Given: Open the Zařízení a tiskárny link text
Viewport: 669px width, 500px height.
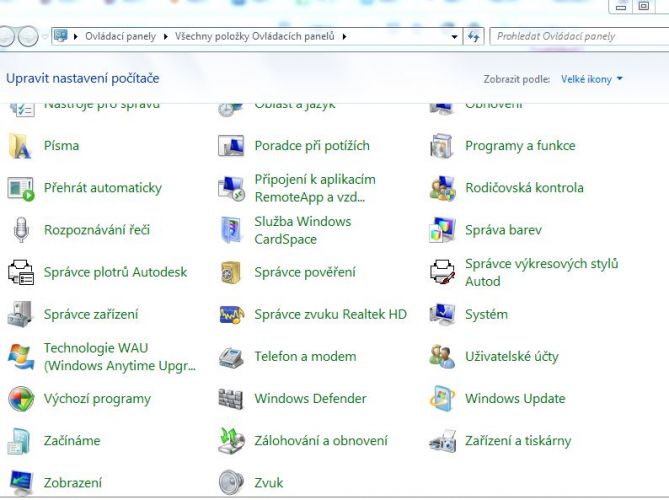Looking at the screenshot, I should [x=518, y=441].
